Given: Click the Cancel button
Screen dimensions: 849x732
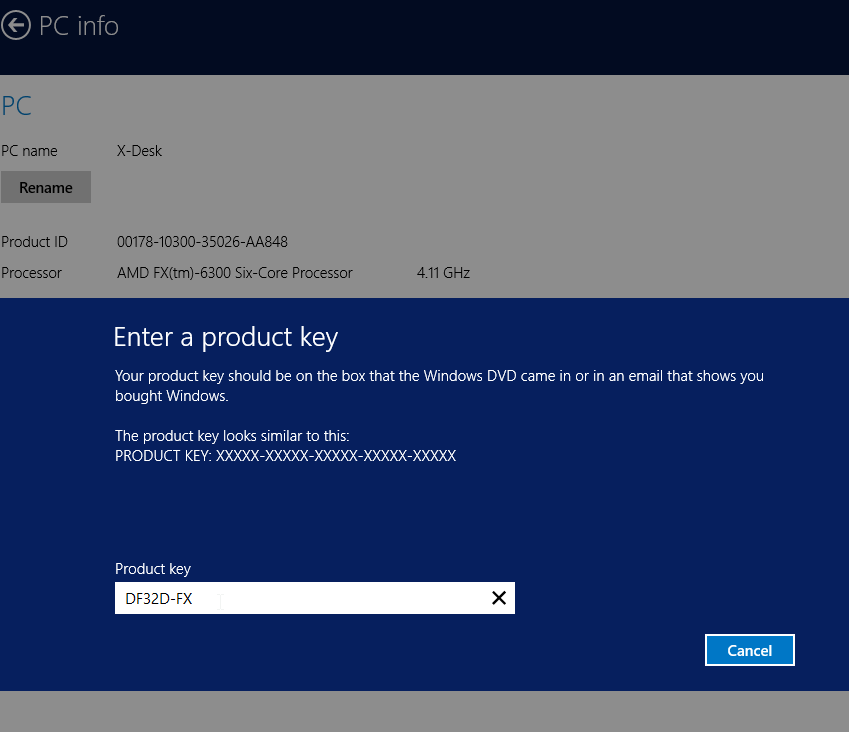Looking at the screenshot, I should (x=749, y=650).
